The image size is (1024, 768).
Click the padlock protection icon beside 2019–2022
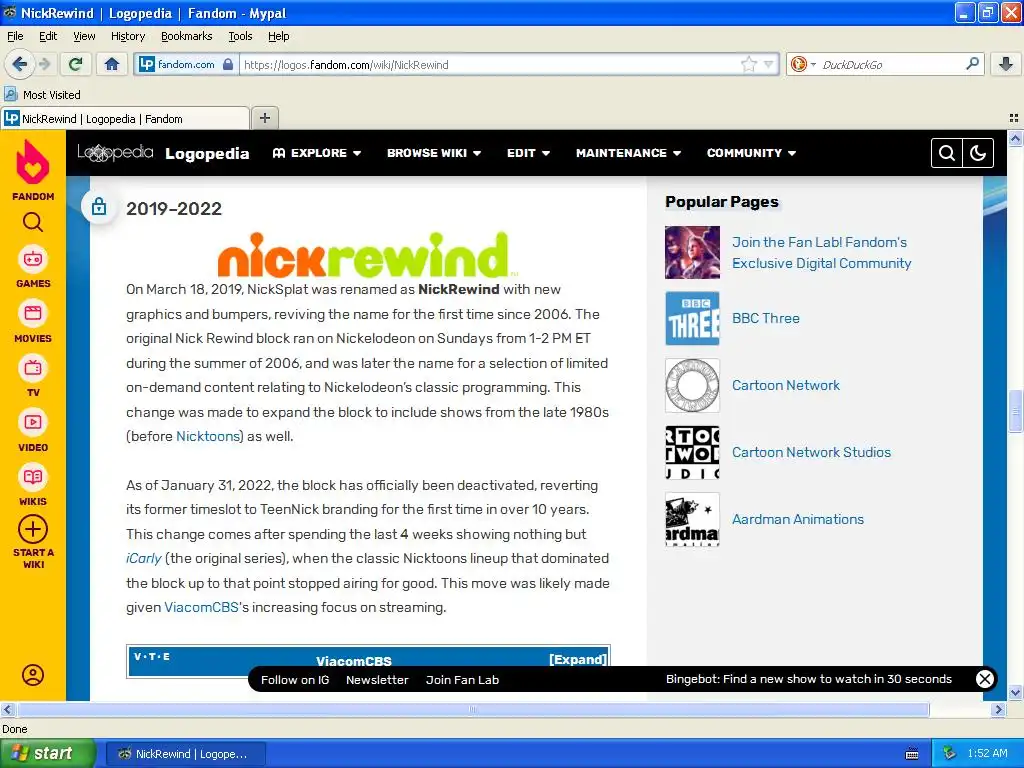coord(99,206)
